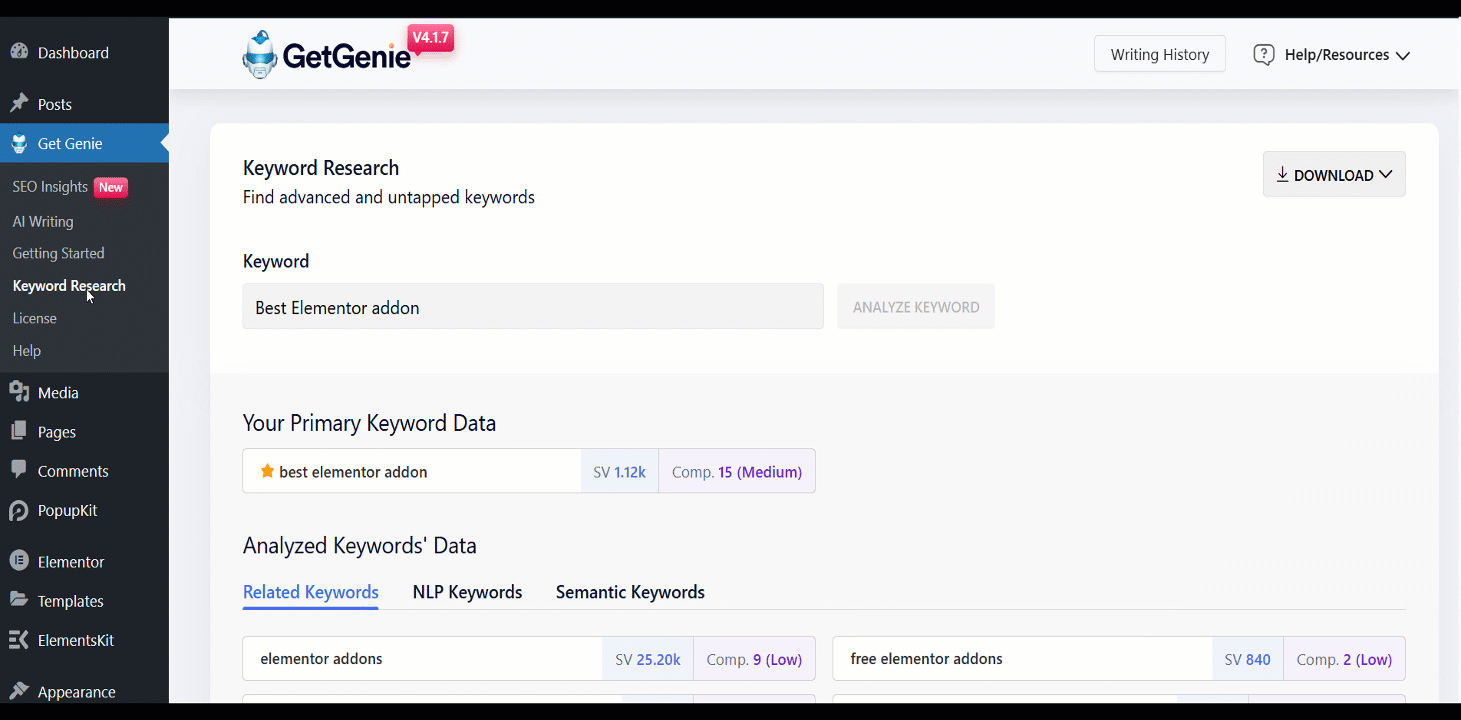Click the ANALYZE KEYWORD button
Image resolution: width=1461 pixels, height=720 pixels.
(x=916, y=307)
